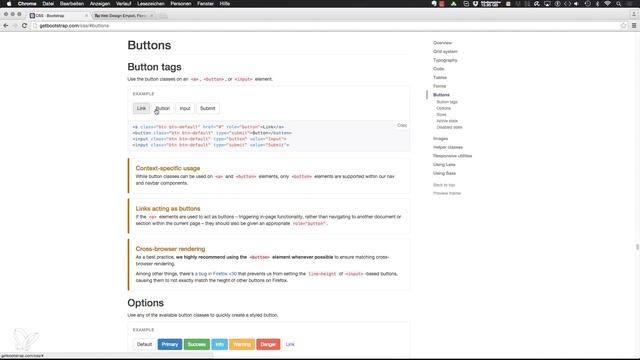640x360 pixels.
Task: Open the Anzeigen menu
Action: [100, 4]
